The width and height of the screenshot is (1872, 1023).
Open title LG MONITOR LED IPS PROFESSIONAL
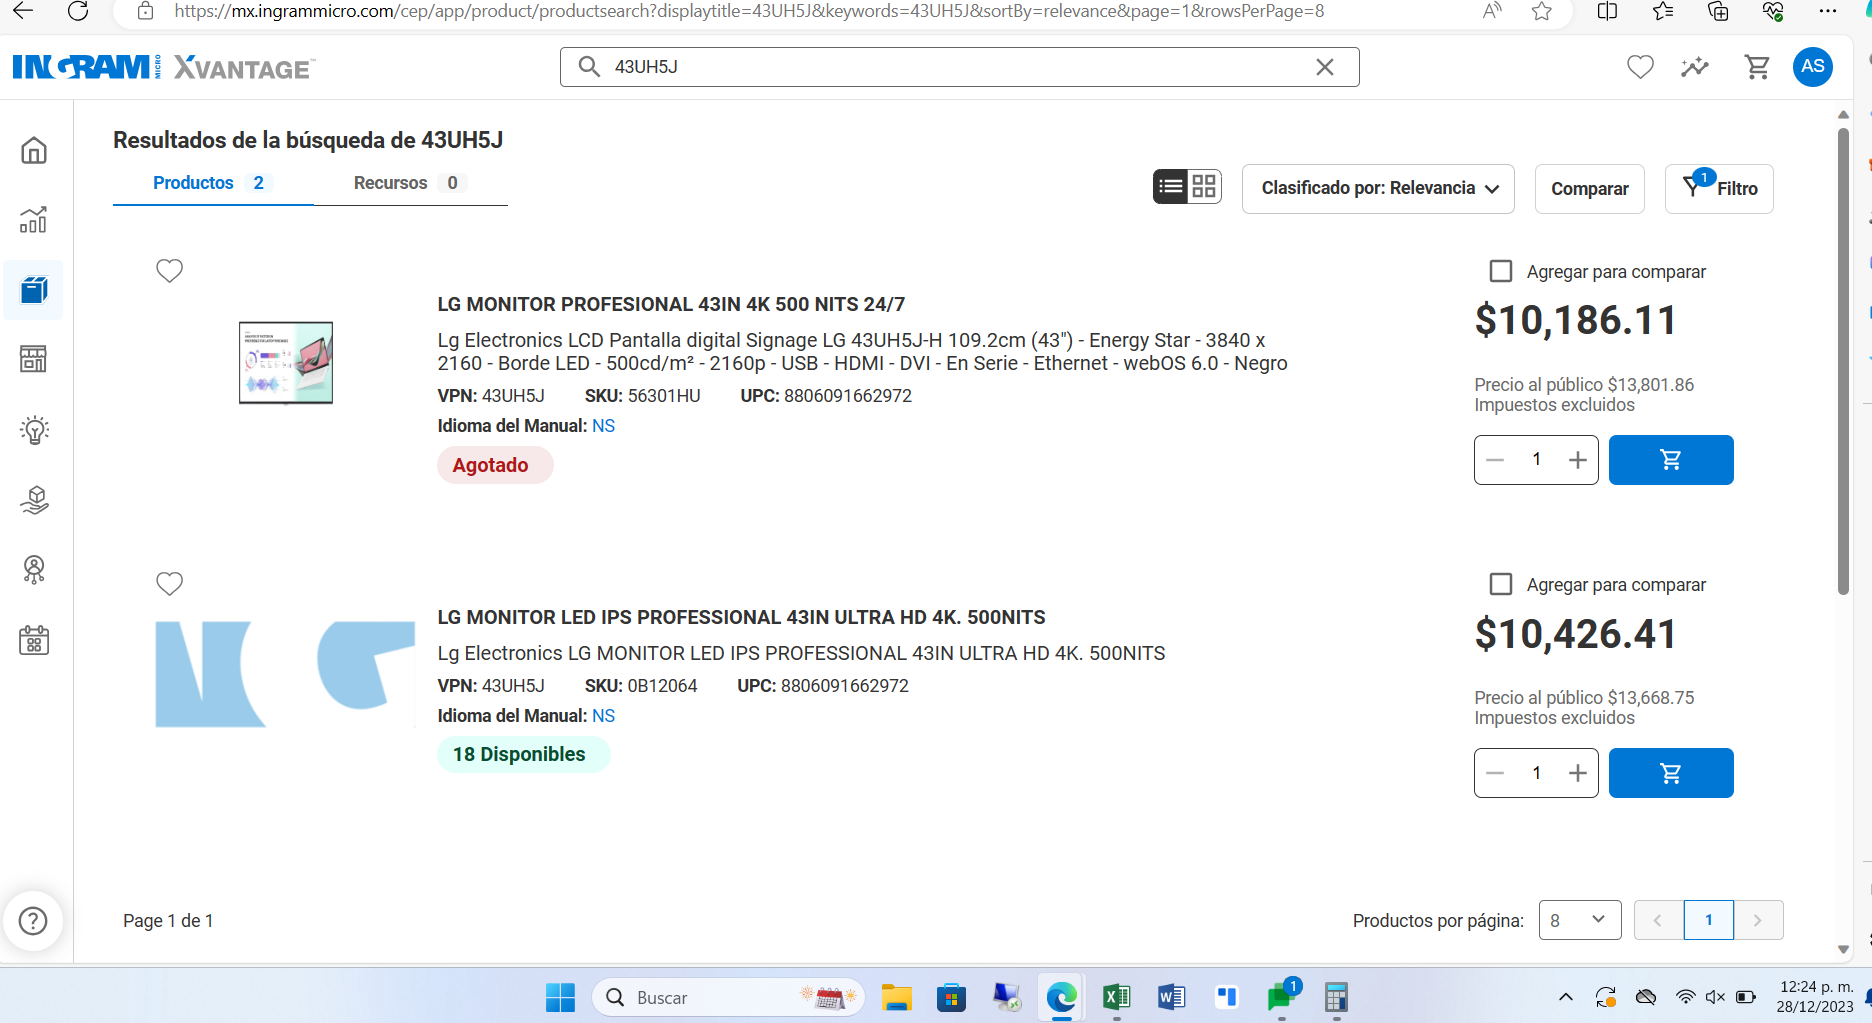741,617
